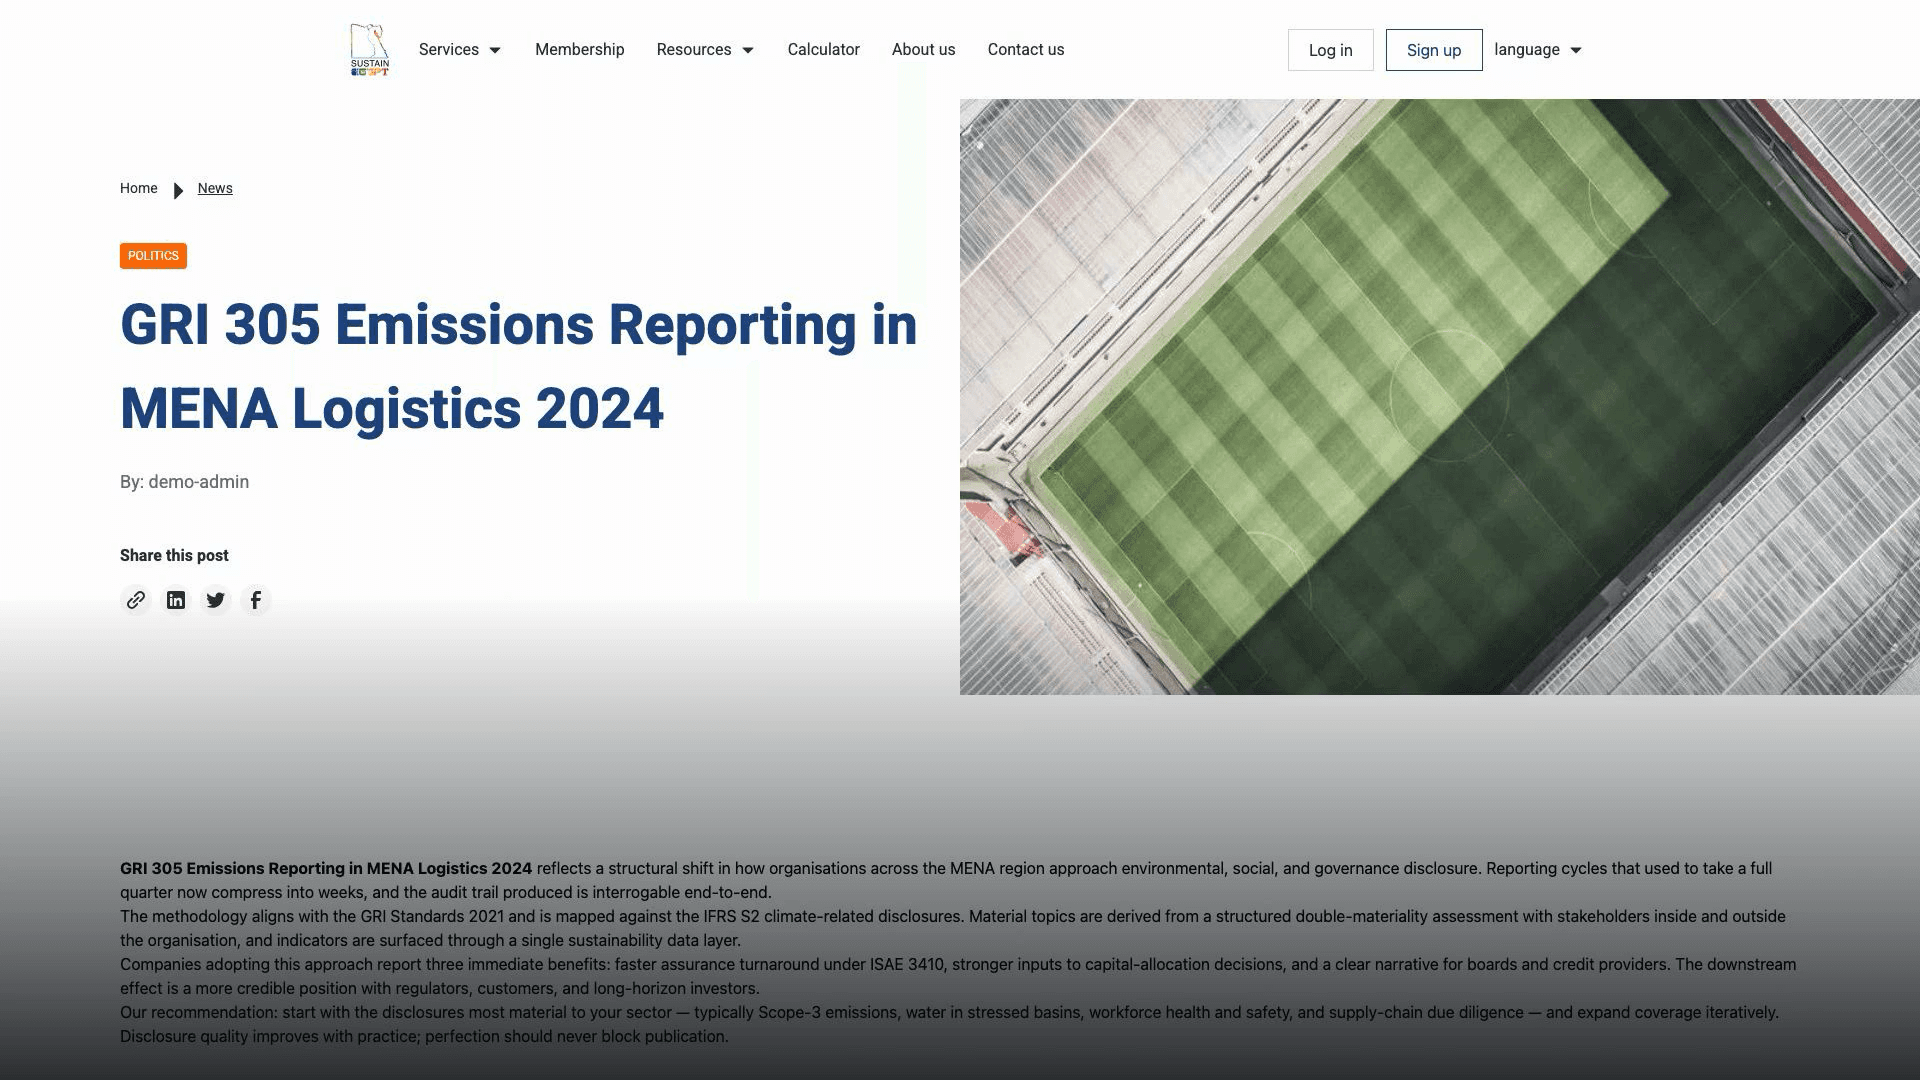Click the article title heading
Viewport: 1920px width, 1080px height.
(519, 366)
